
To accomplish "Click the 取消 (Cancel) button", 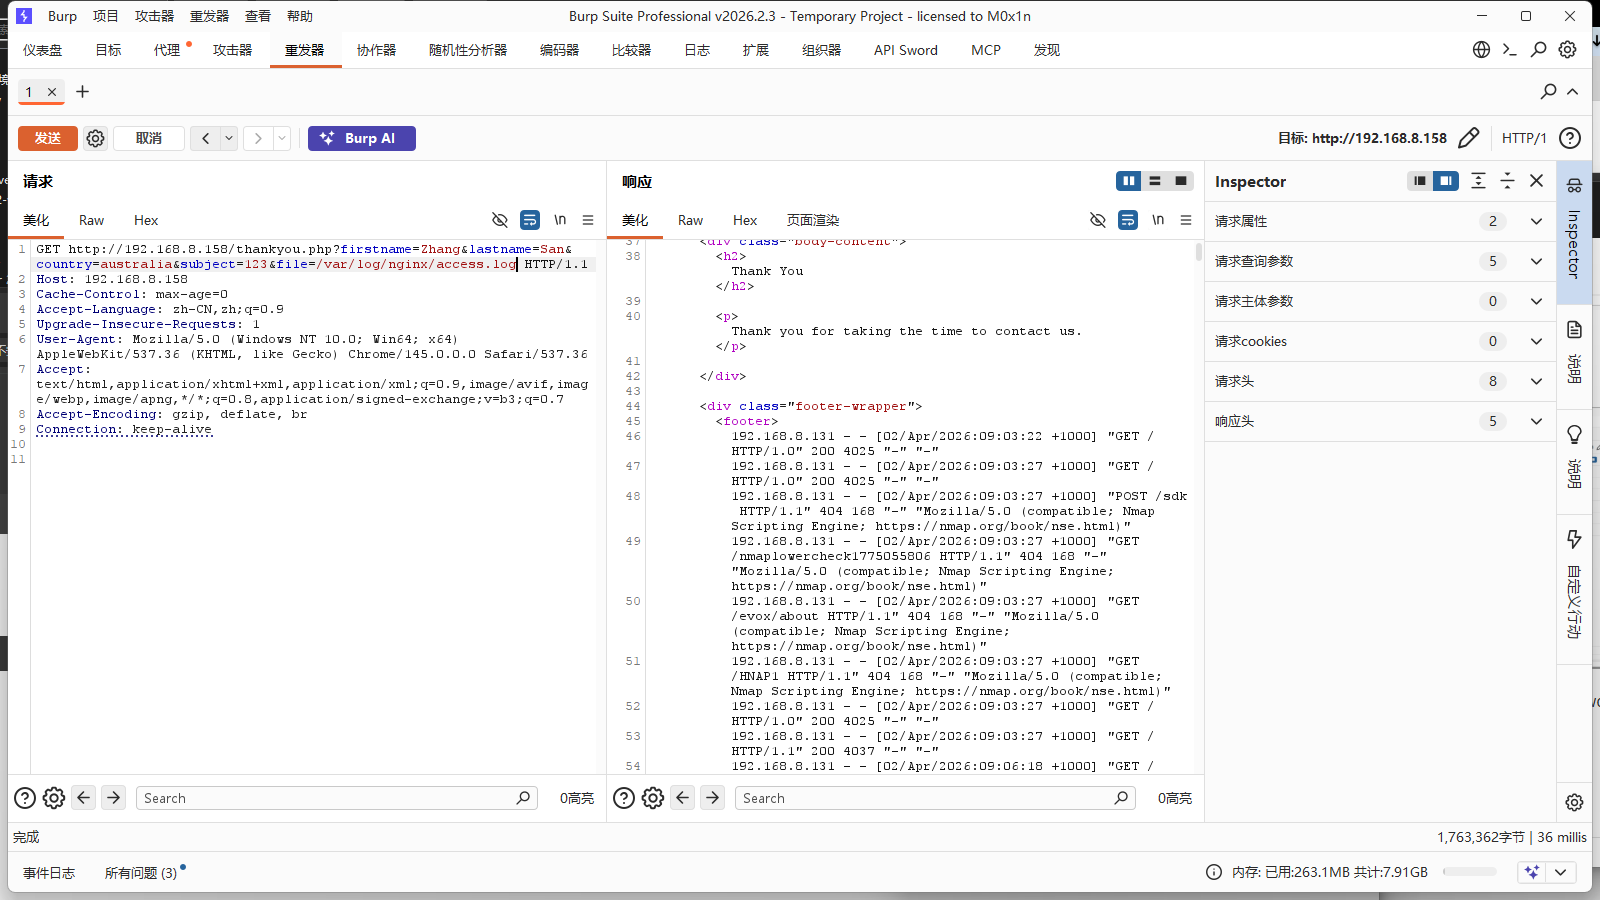I will [149, 138].
